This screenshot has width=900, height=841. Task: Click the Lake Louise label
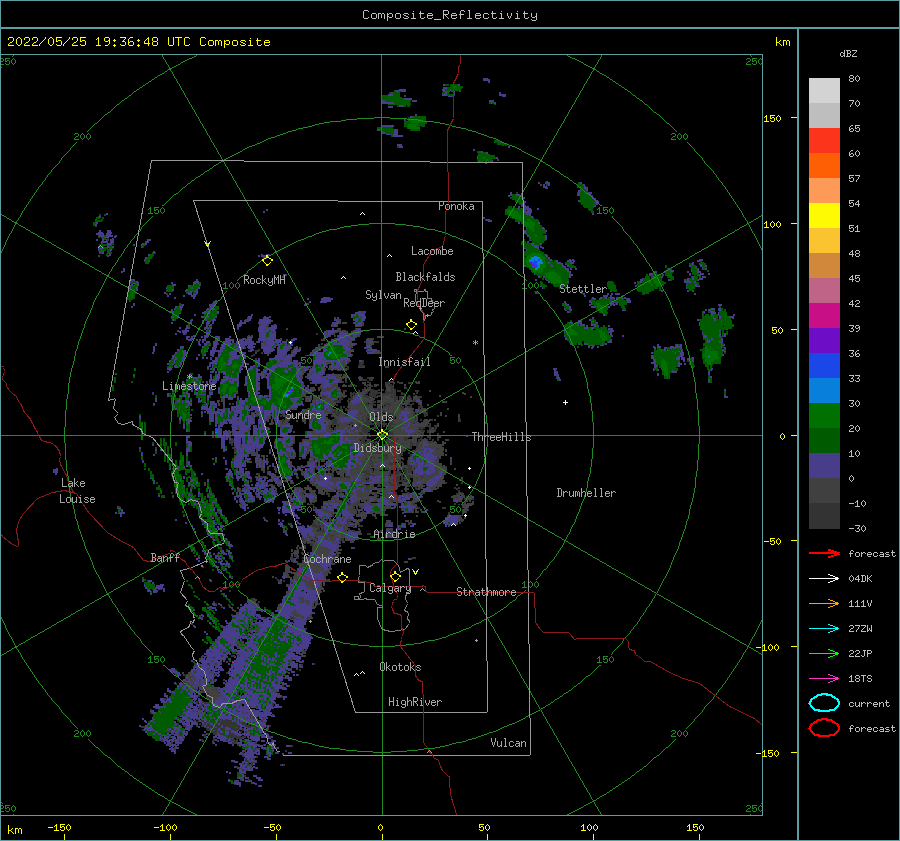tap(77, 491)
